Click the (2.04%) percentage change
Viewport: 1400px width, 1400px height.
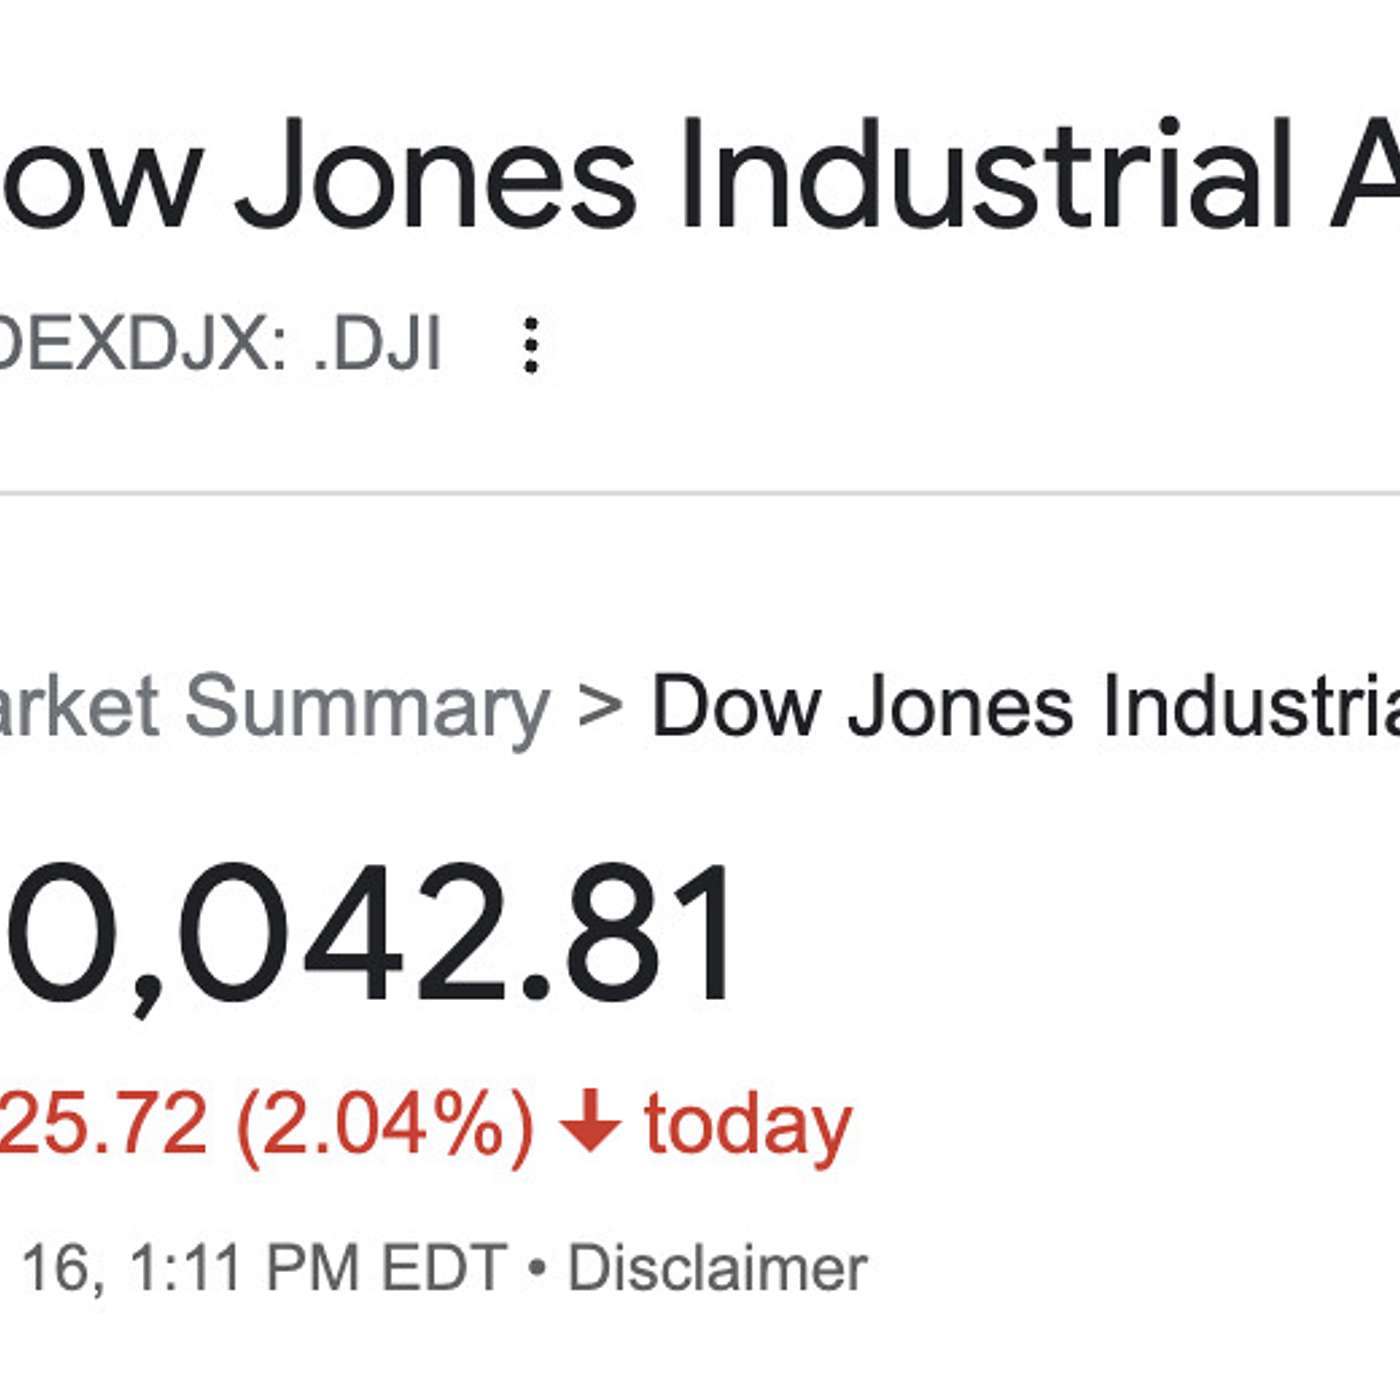click(x=385, y=1123)
